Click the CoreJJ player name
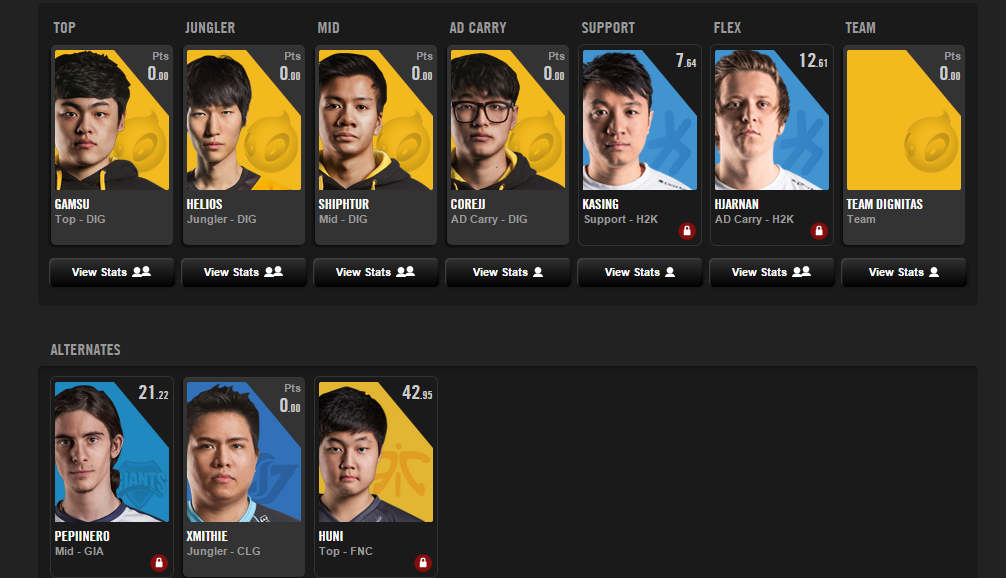Screen dimensions: 1006x578 [468, 204]
